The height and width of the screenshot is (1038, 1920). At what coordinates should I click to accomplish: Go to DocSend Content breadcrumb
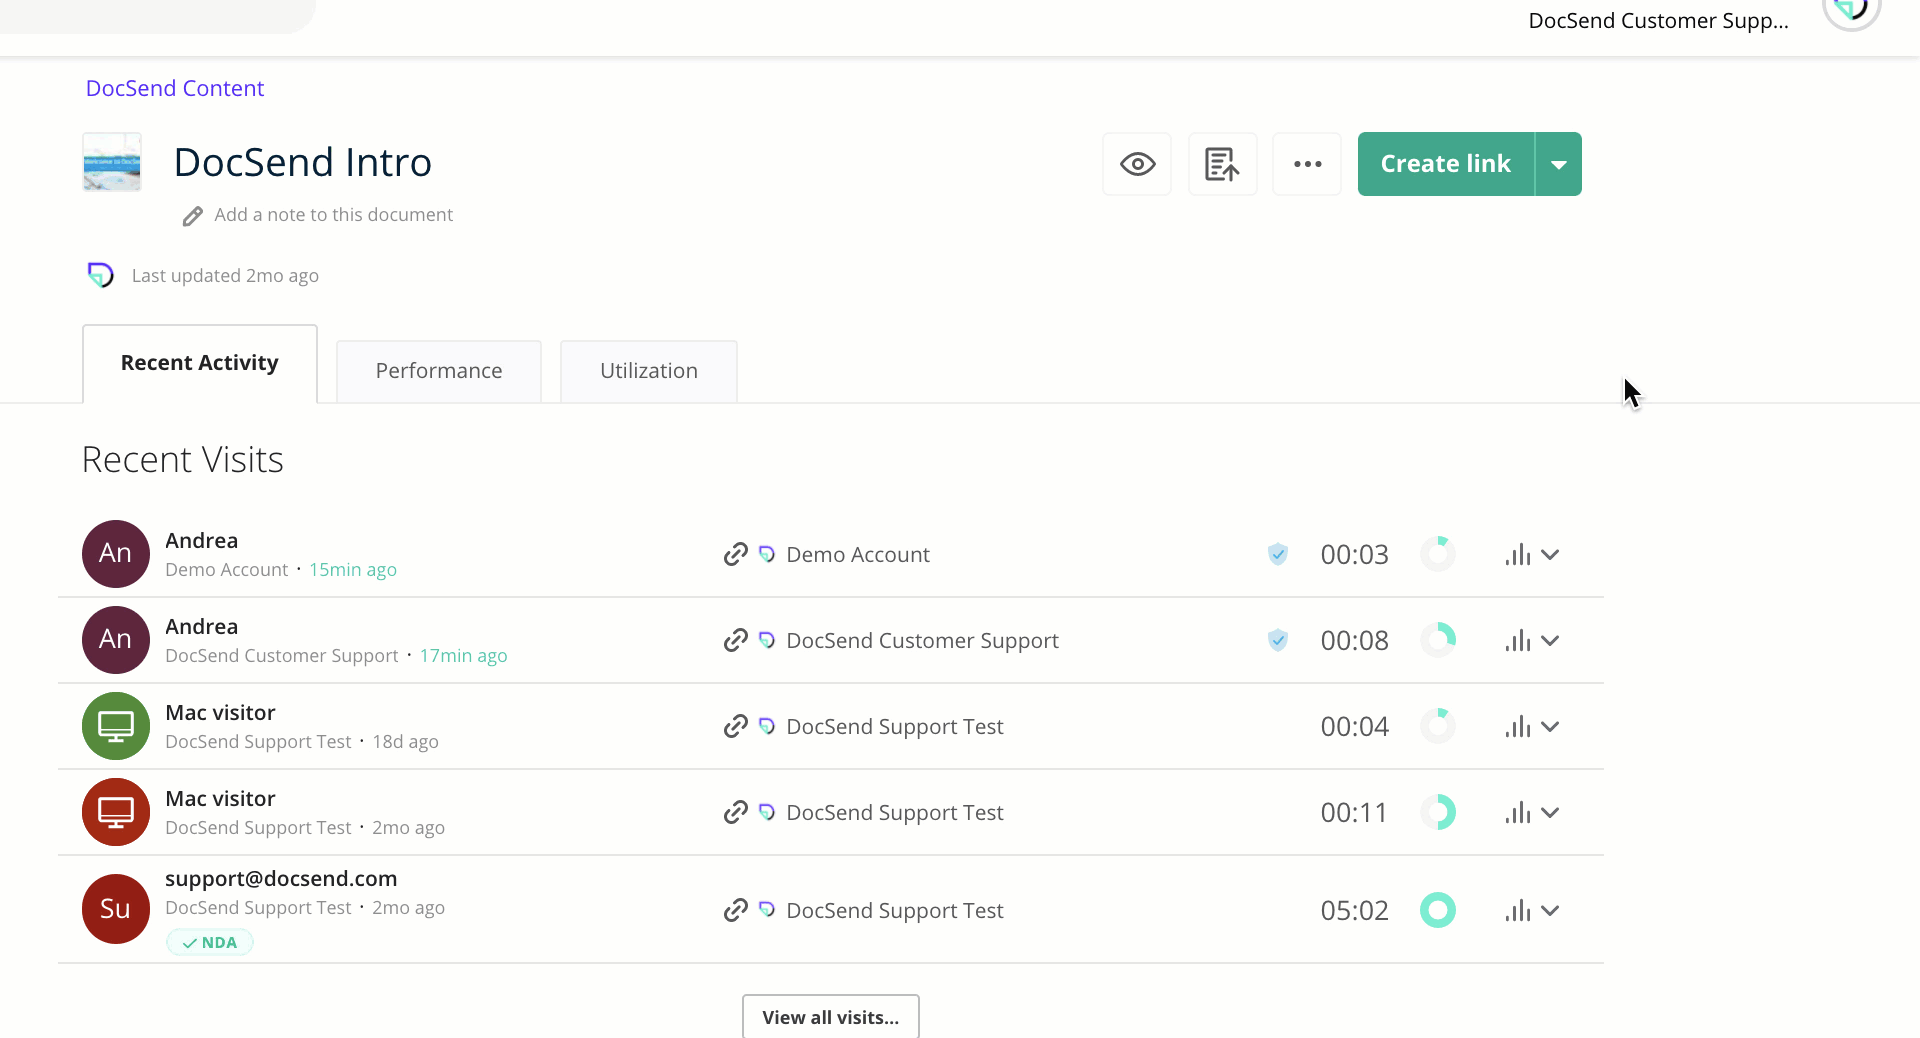click(175, 88)
